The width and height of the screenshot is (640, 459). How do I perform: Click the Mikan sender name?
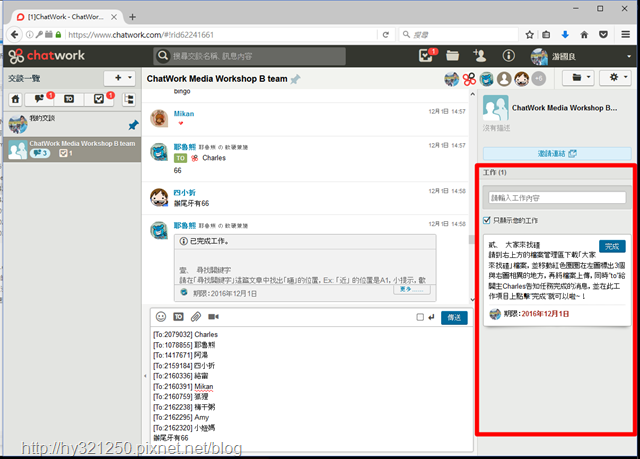point(184,113)
